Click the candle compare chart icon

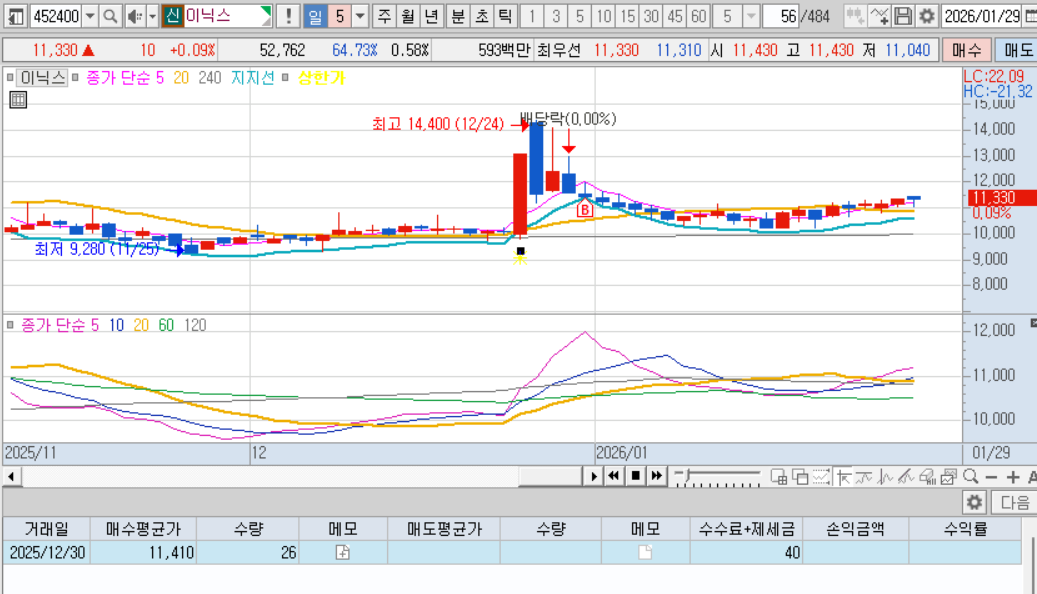tap(854, 16)
